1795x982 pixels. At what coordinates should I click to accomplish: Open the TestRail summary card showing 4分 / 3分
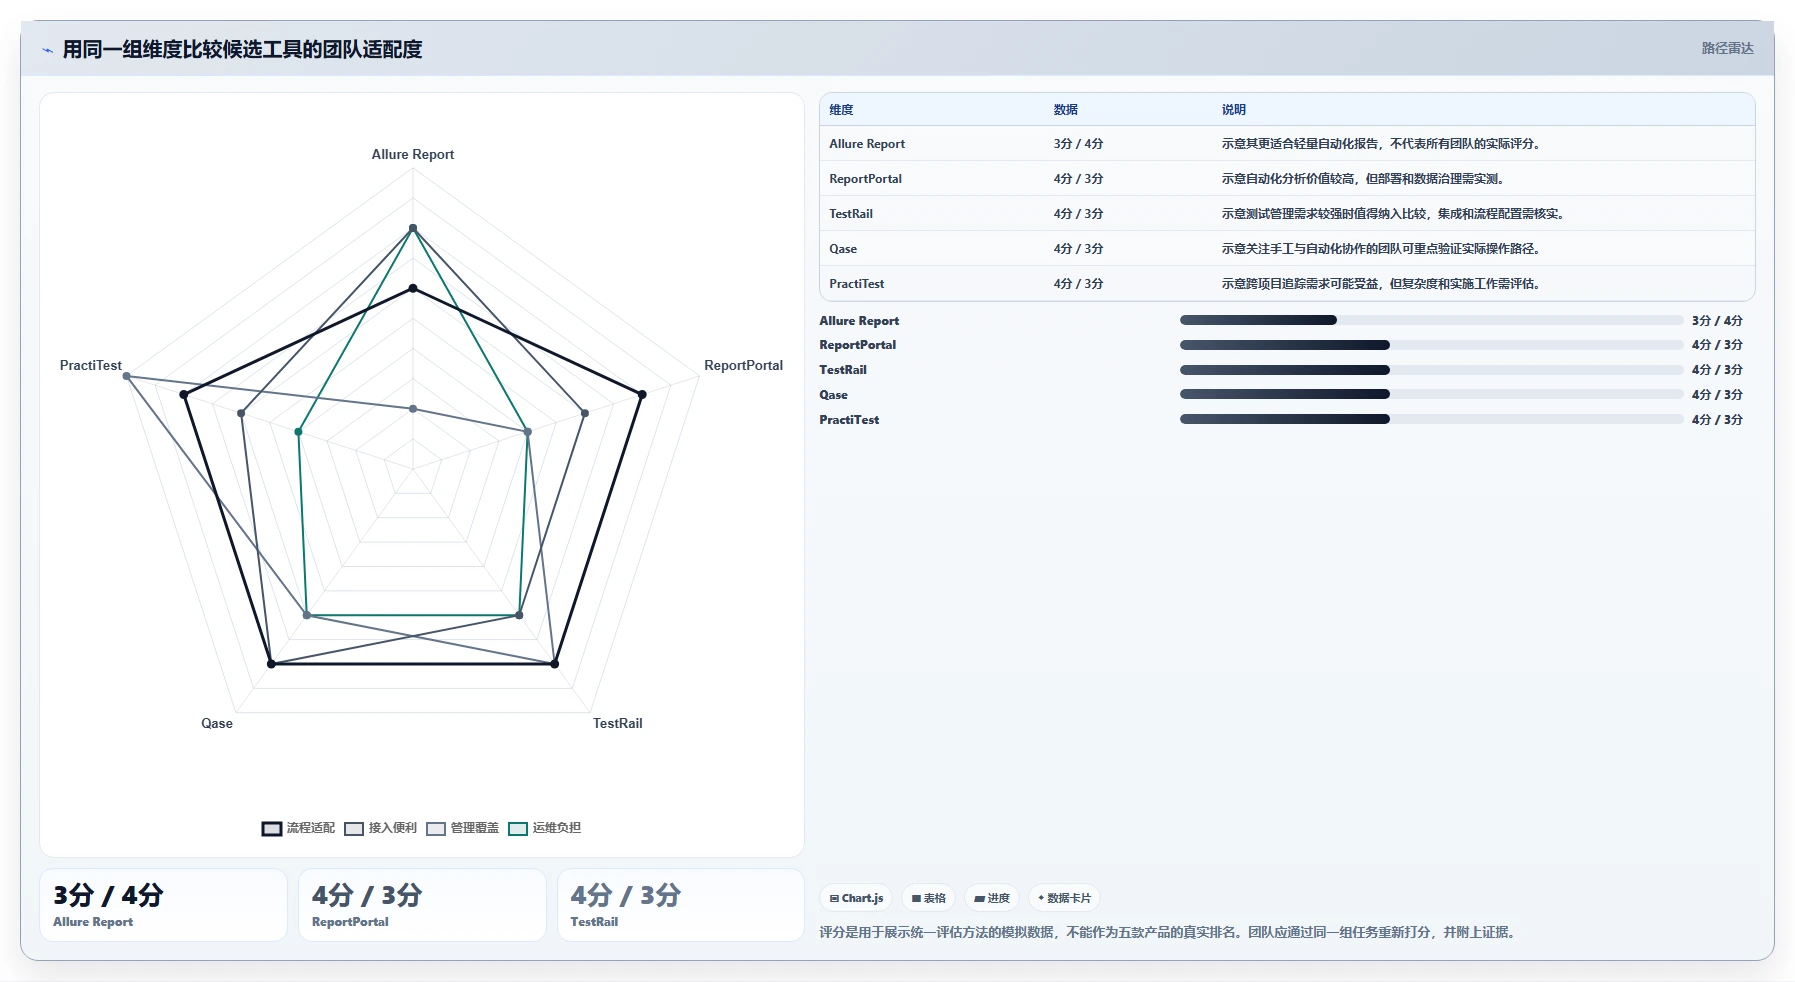pos(681,905)
